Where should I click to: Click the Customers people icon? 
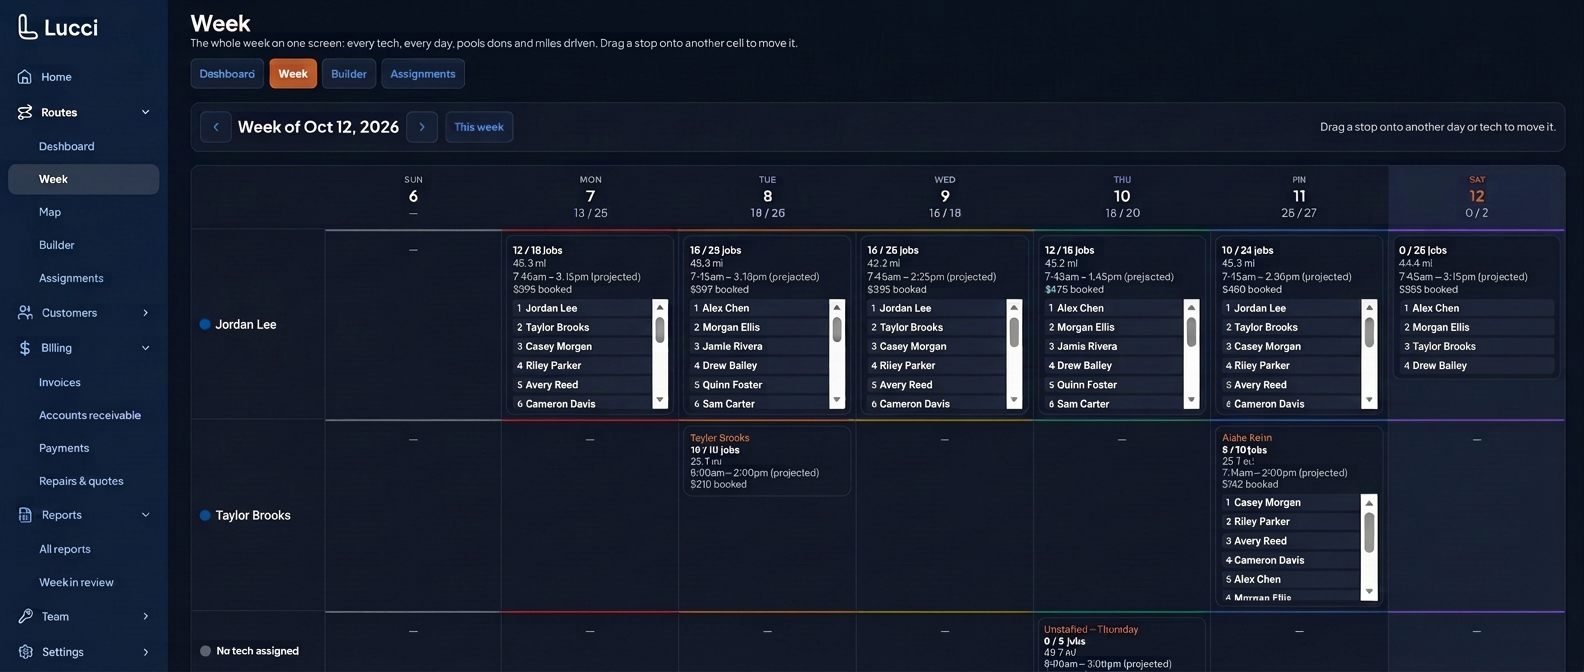coord(25,313)
